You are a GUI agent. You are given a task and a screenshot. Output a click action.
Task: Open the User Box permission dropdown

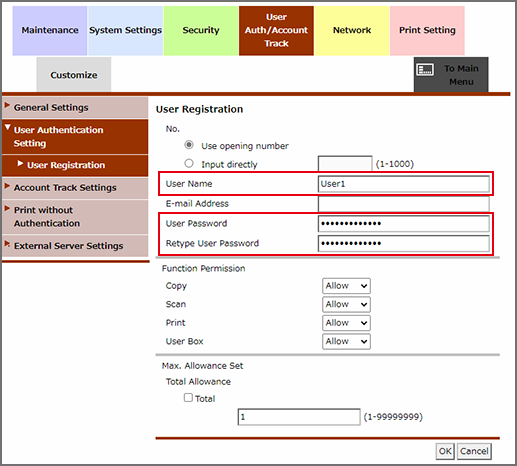coord(346,341)
